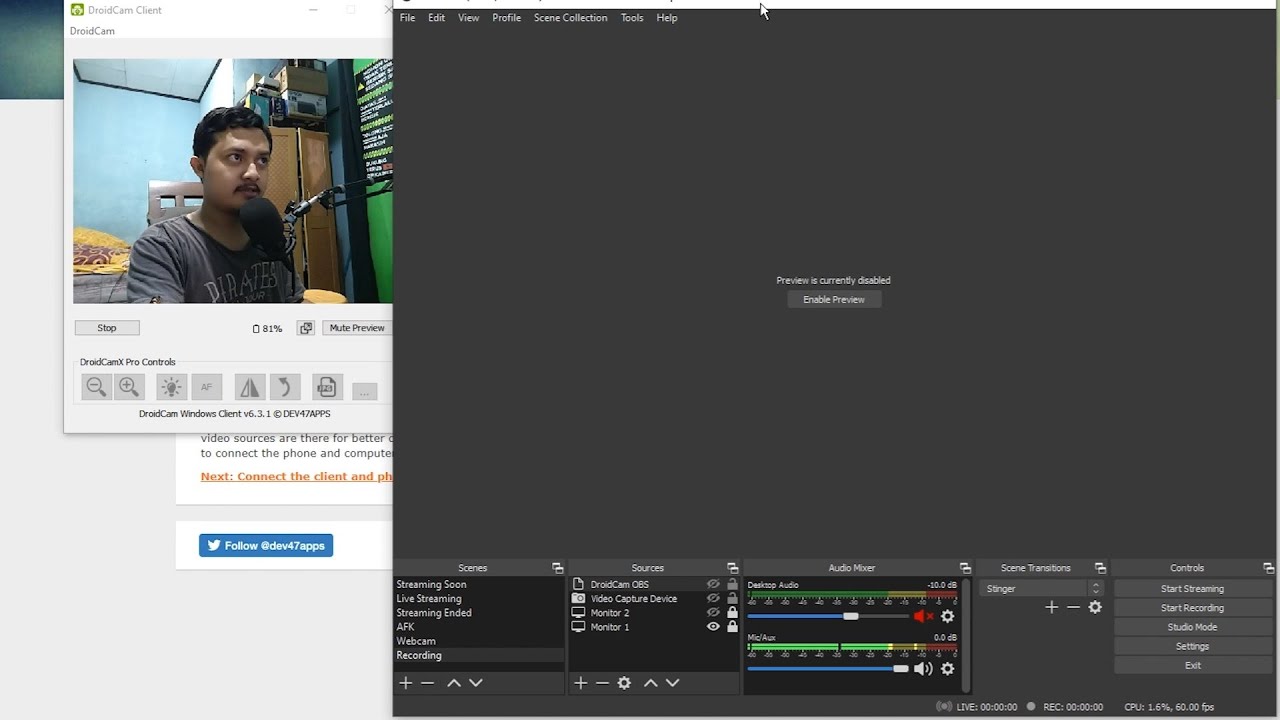
Task: Add a new scene with plus icon
Action: 406,683
